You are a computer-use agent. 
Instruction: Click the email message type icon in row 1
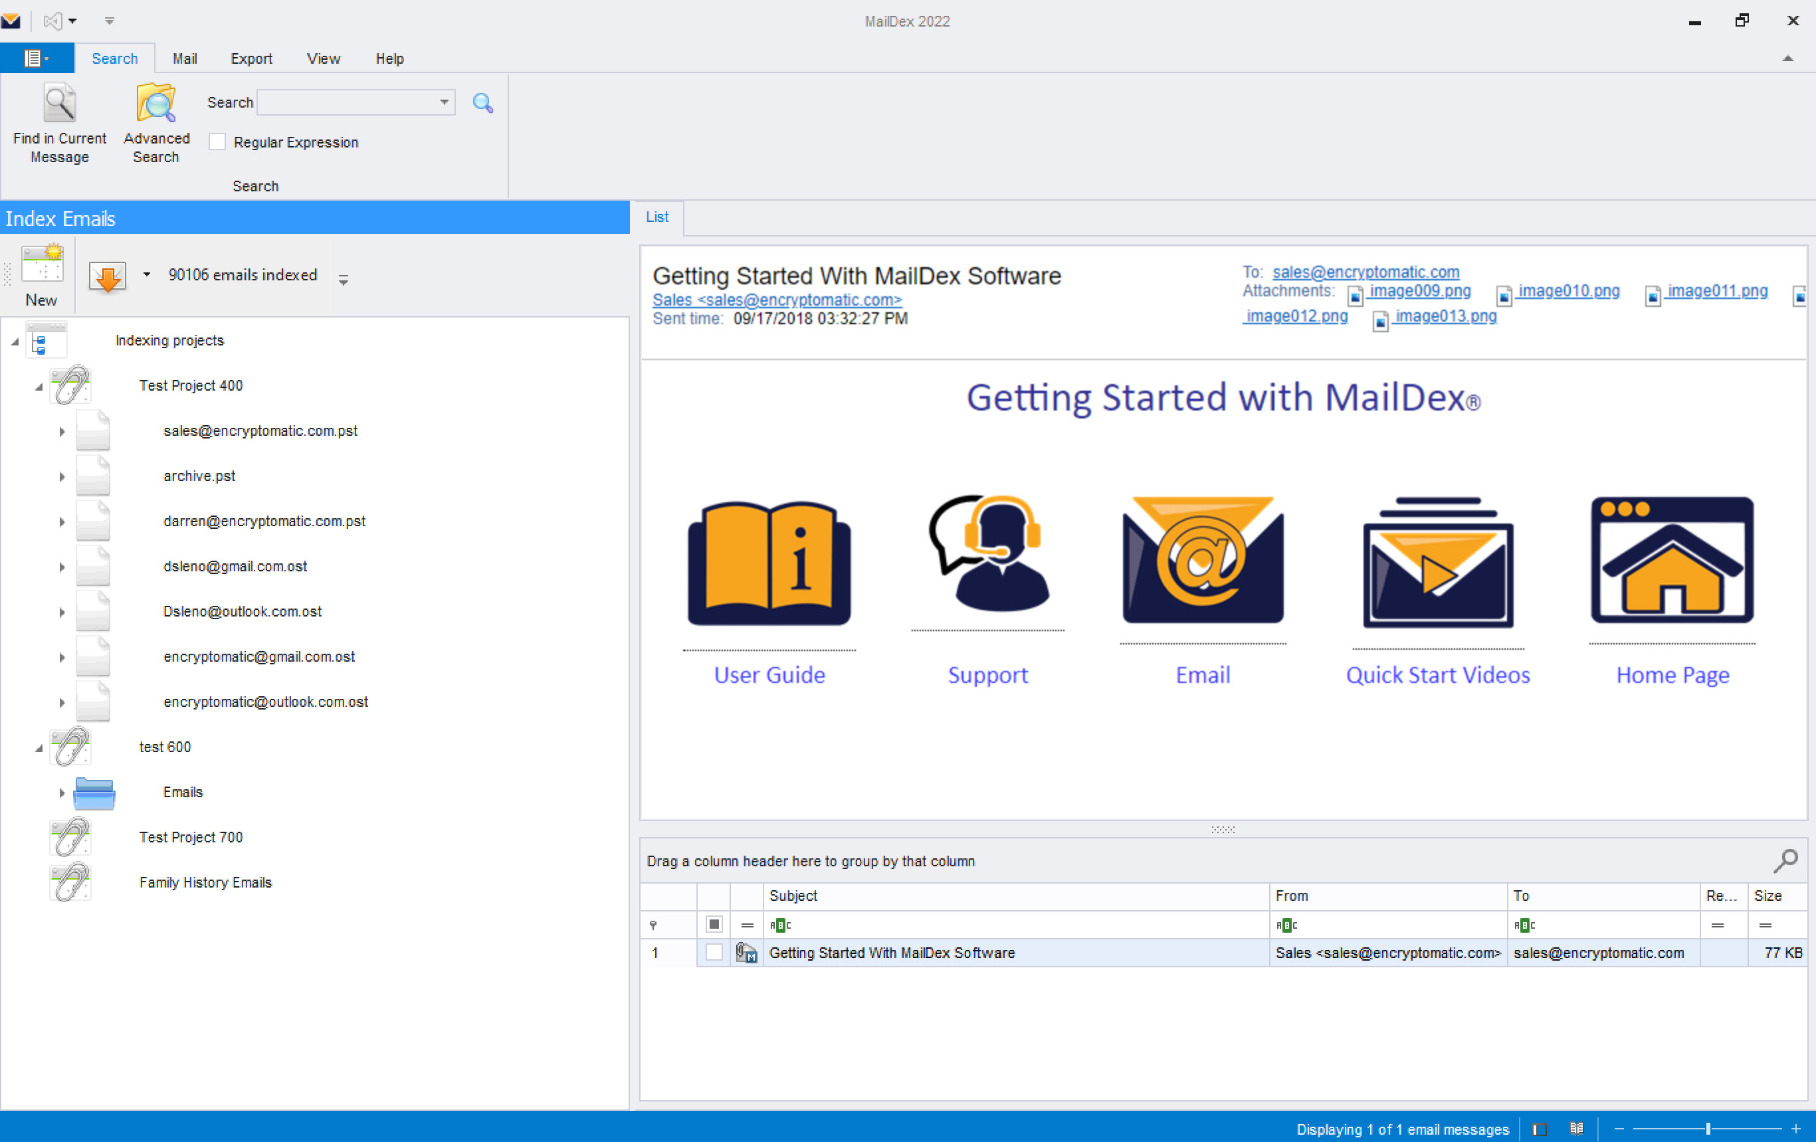point(746,953)
